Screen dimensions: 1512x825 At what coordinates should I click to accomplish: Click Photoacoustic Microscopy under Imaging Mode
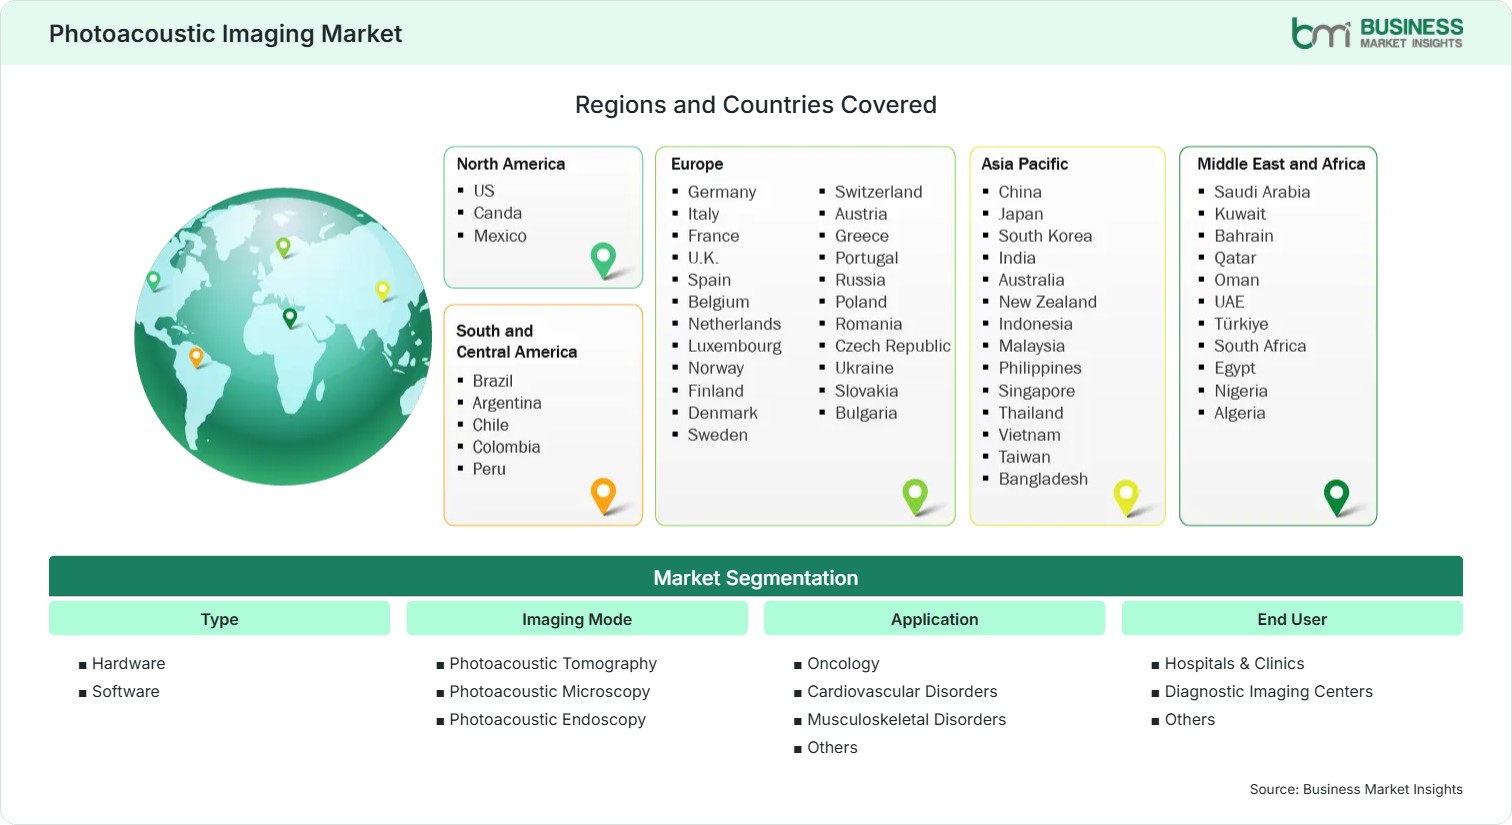pyautogui.click(x=549, y=692)
